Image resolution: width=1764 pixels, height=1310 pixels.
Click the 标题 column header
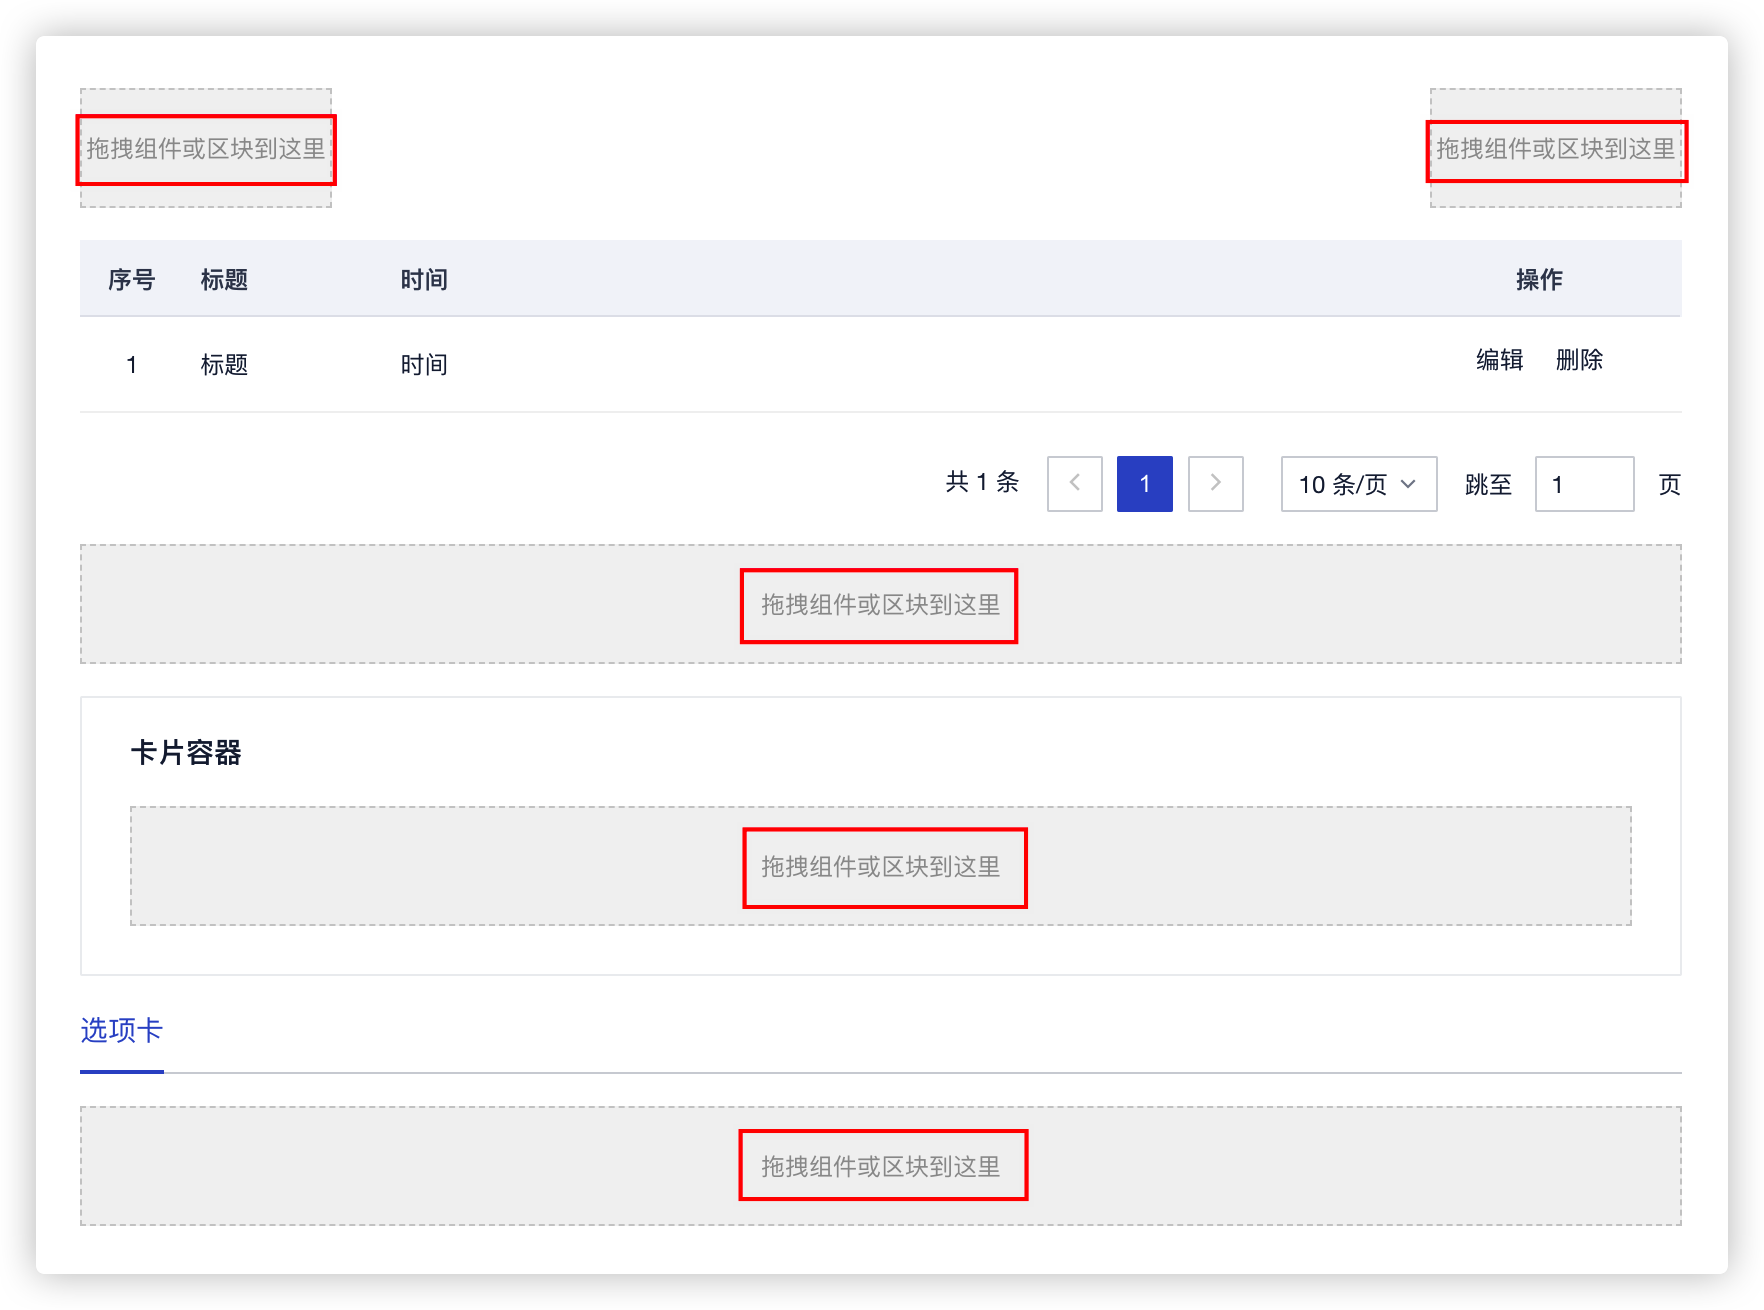pos(224,280)
